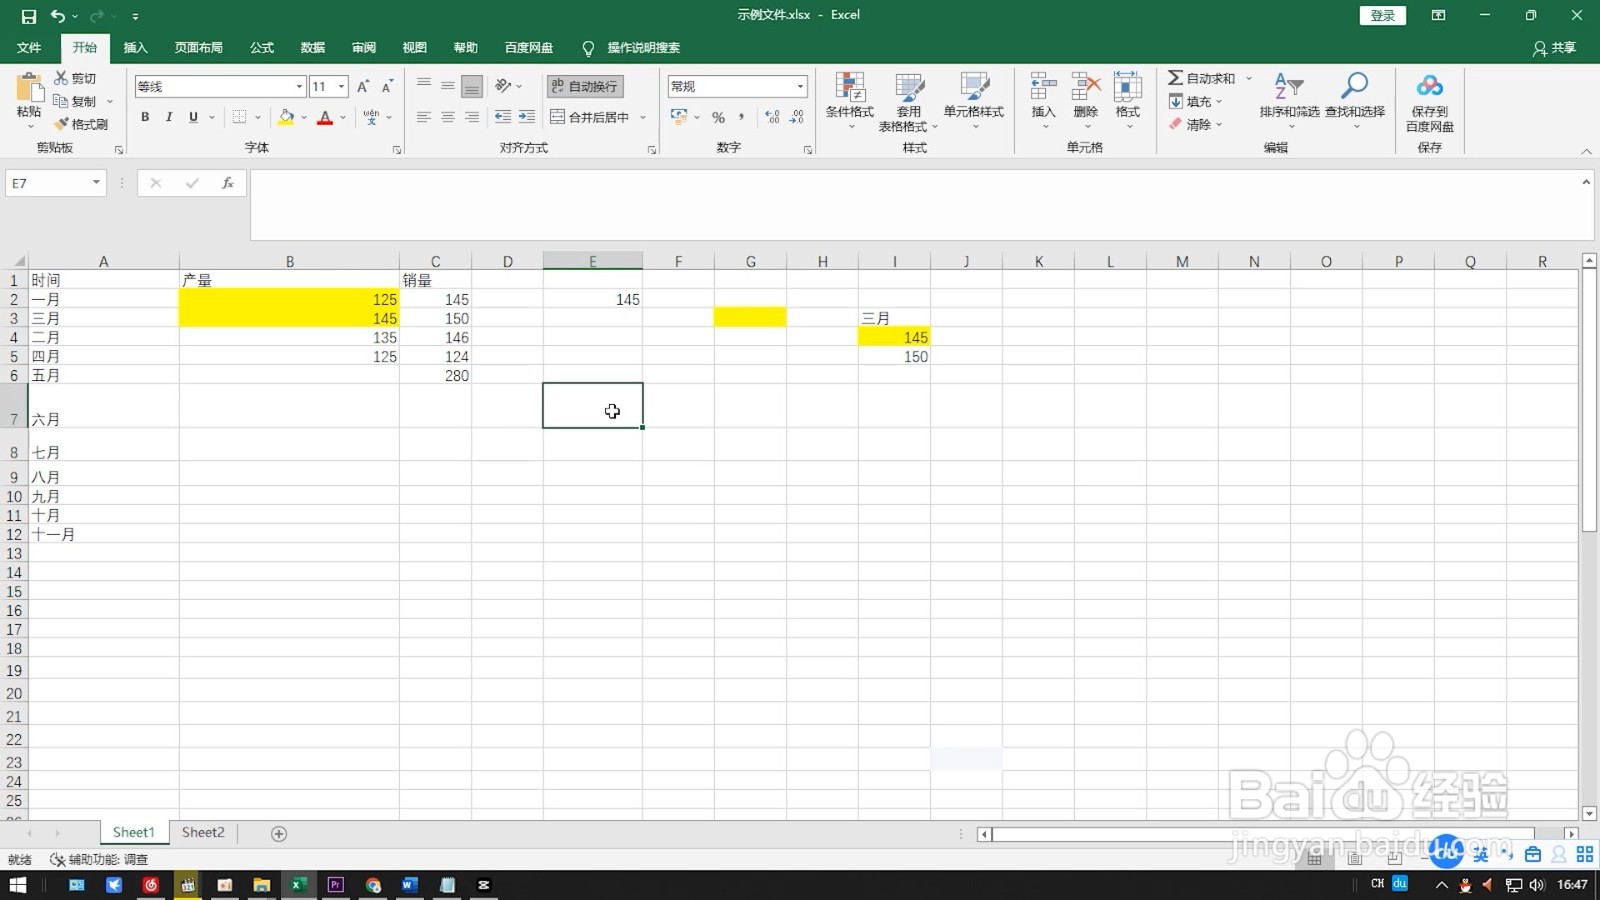
Task: Center text horizontally
Action: point(448,117)
